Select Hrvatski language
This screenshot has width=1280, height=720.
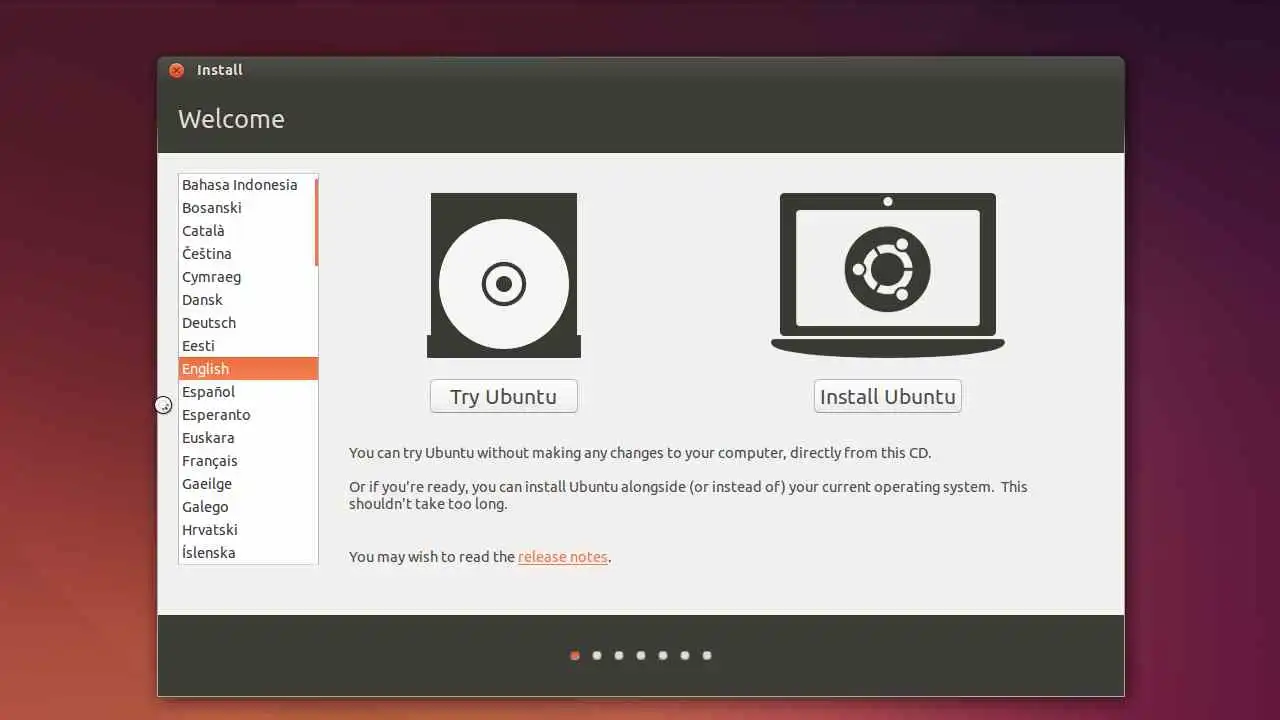point(247,530)
